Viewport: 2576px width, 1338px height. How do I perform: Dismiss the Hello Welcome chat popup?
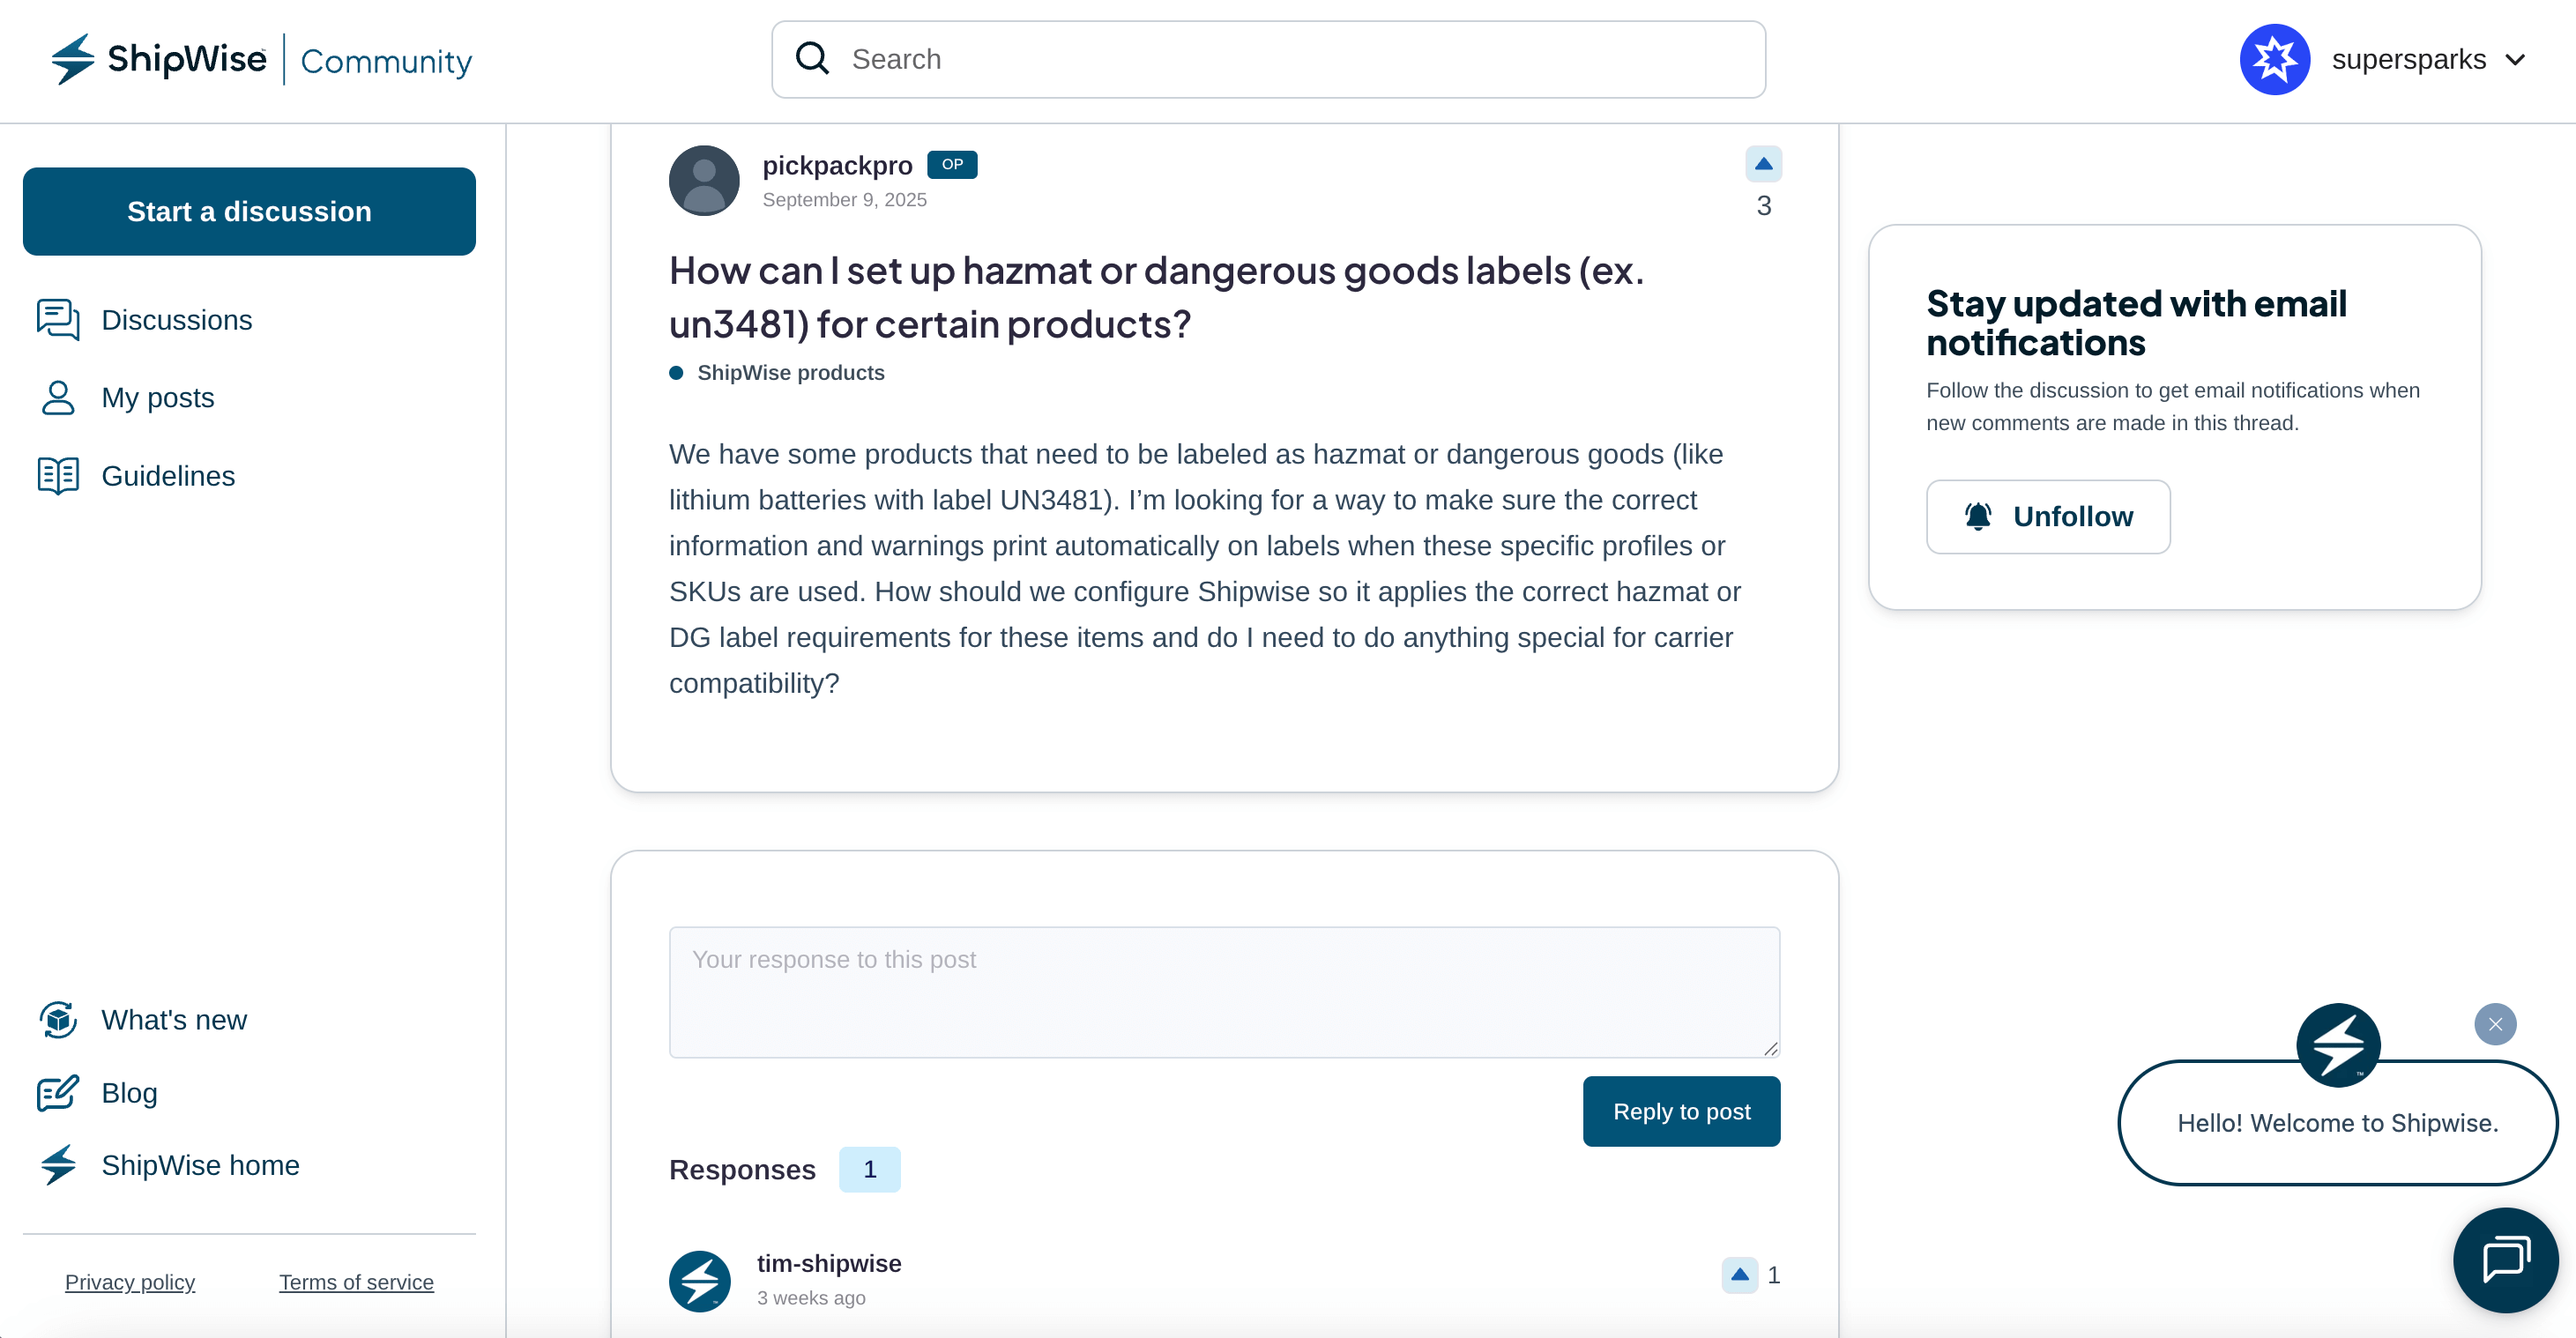pyautogui.click(x=2495, y=1024)
